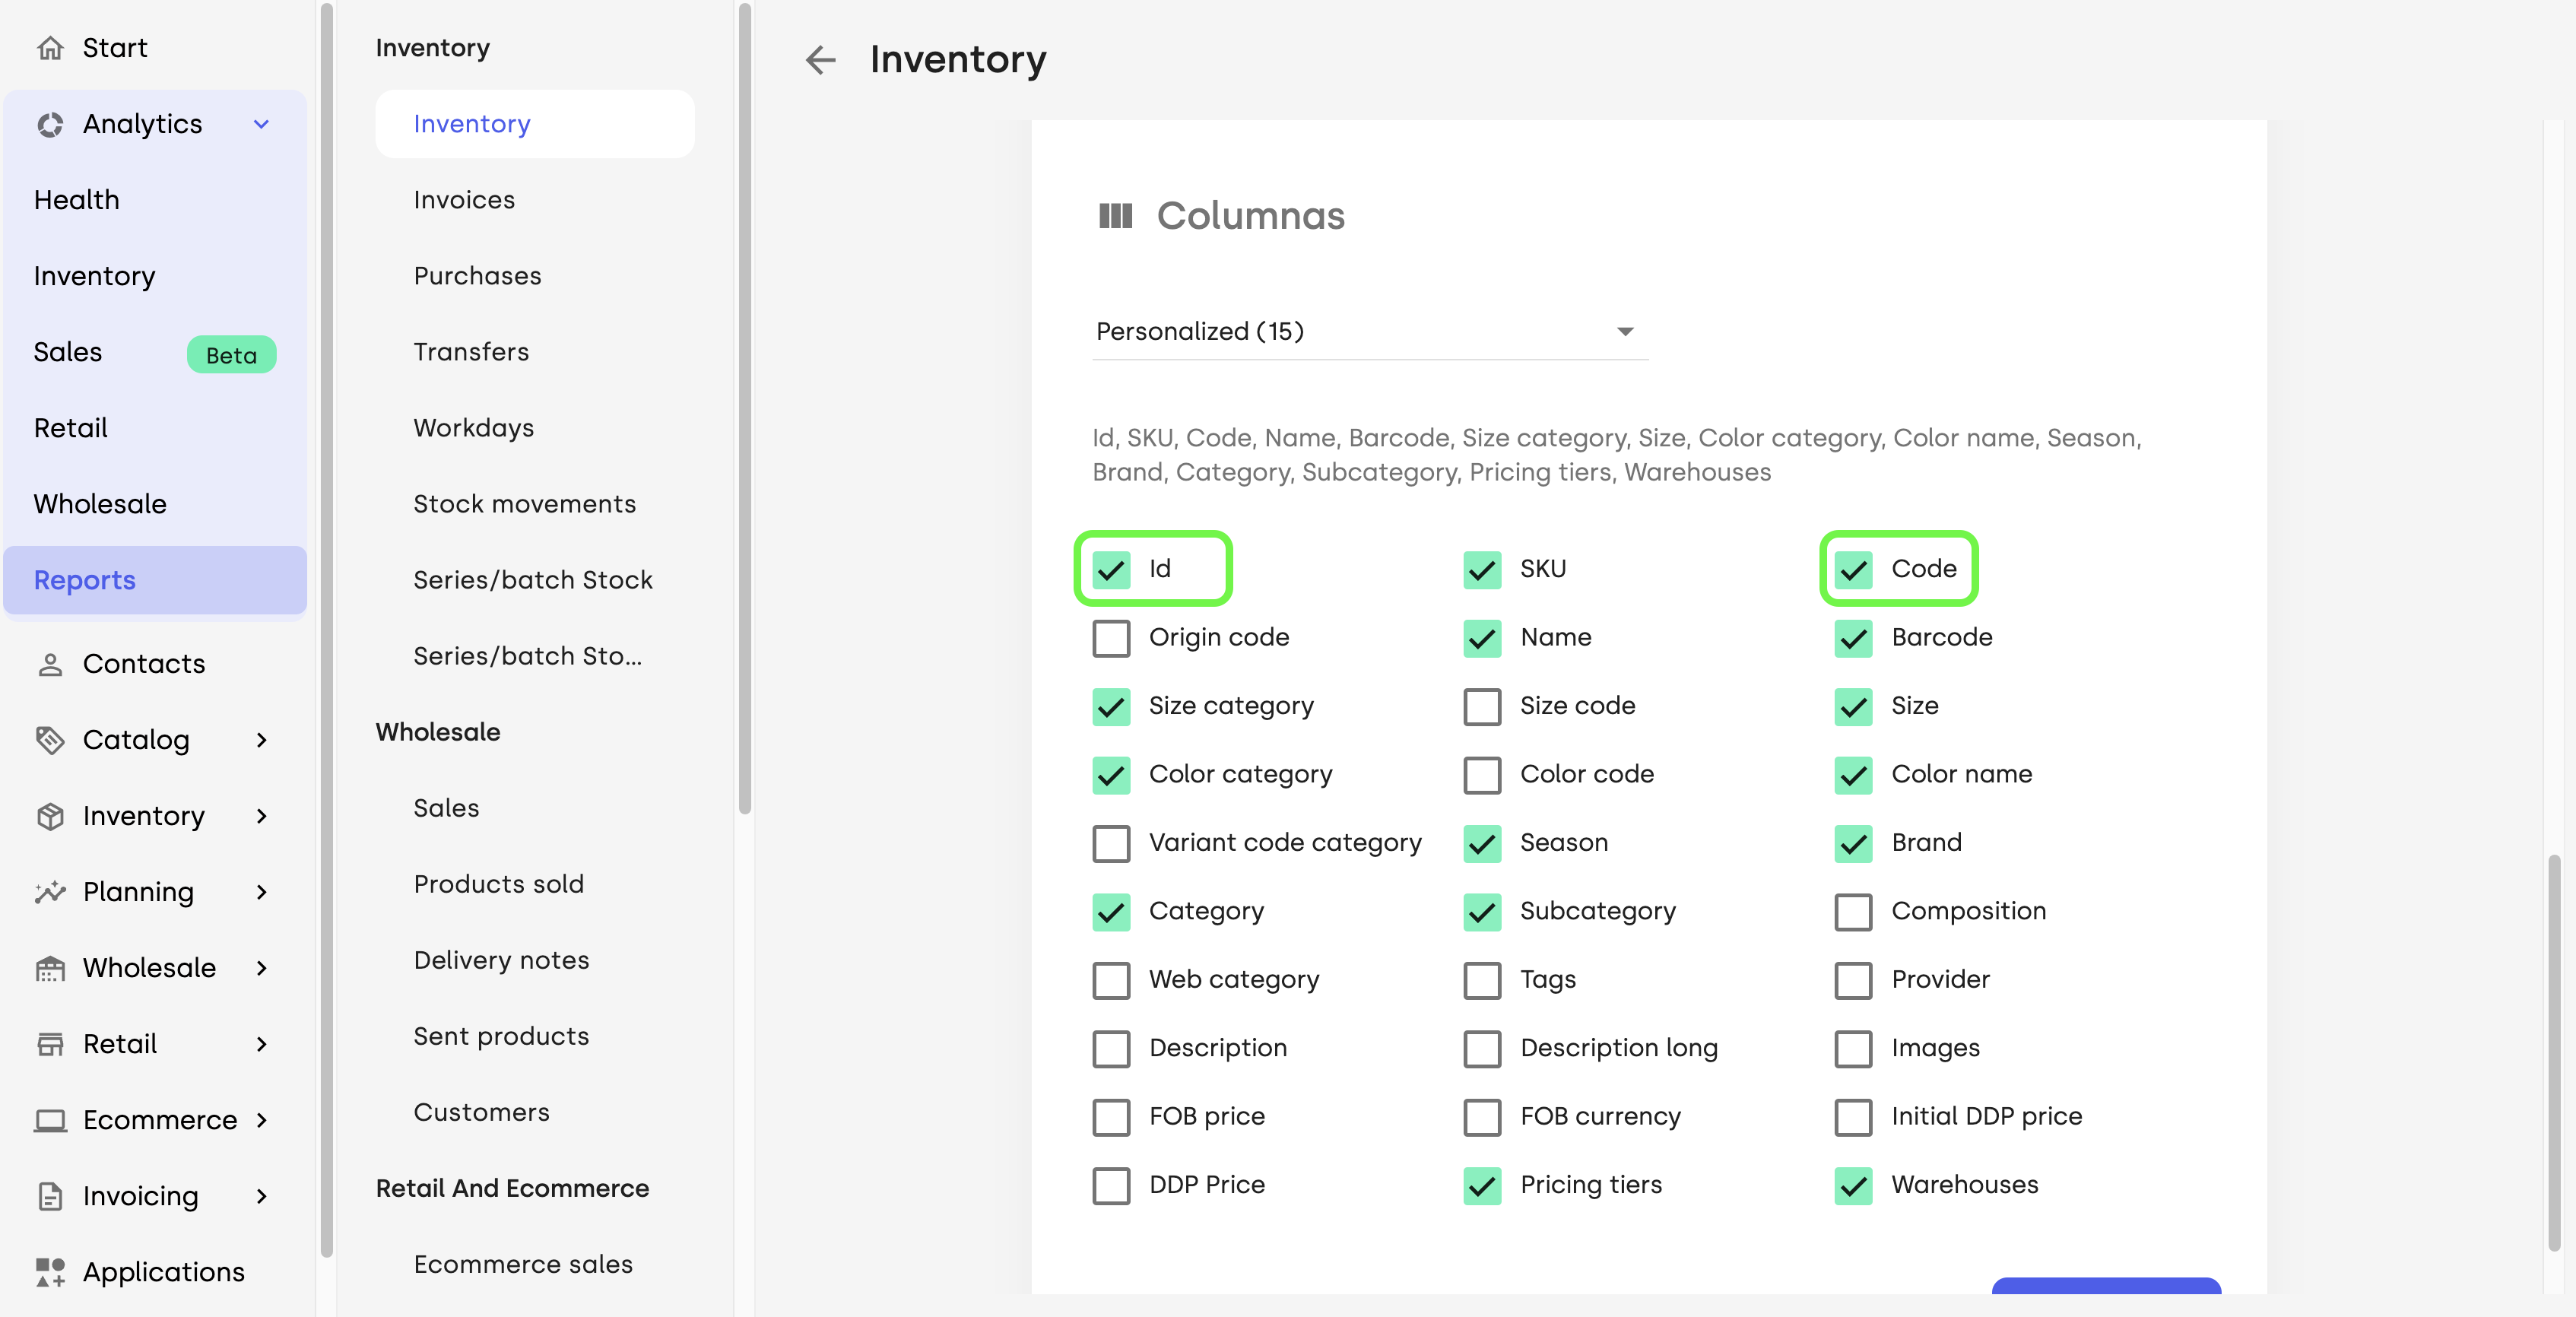2576x1317 pixels.
Task: Enable the FOB currency checkbox
Action: [1482, 1118]
